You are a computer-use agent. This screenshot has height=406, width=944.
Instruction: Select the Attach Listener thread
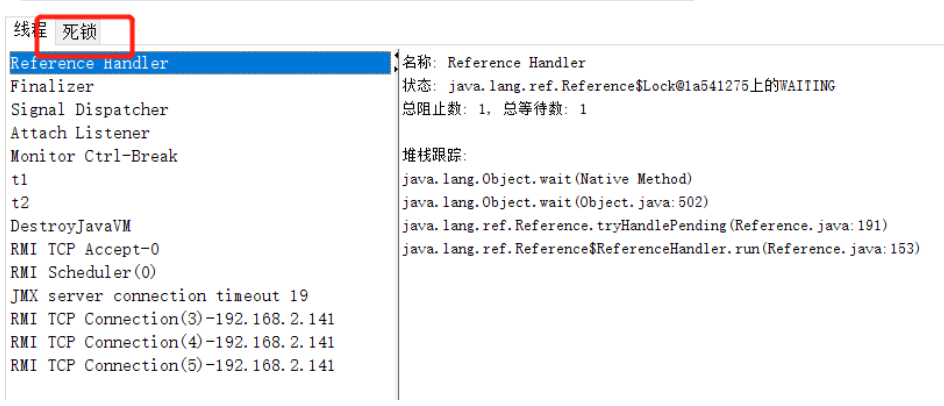pyautogui.click(x=200, y=133)
